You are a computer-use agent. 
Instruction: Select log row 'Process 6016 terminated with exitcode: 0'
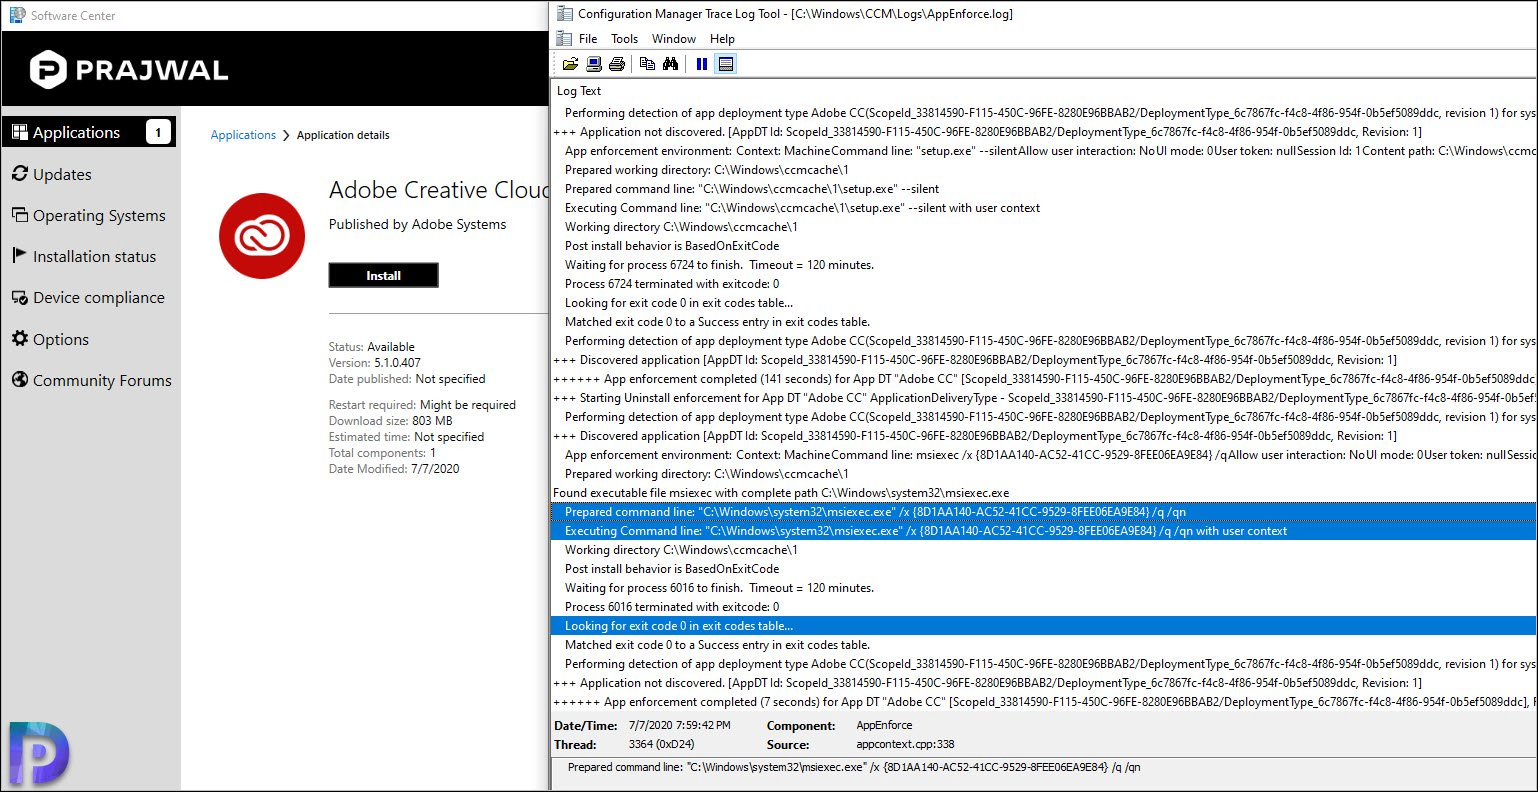1044,607
